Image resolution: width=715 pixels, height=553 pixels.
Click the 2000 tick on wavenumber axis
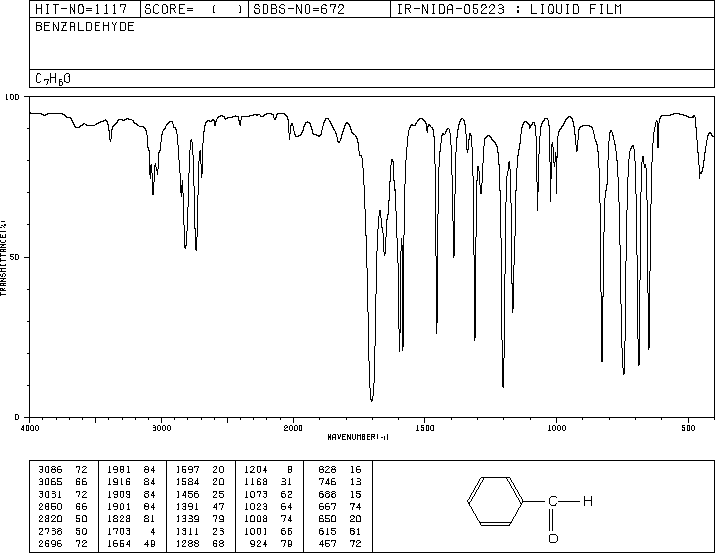(293, 427)
